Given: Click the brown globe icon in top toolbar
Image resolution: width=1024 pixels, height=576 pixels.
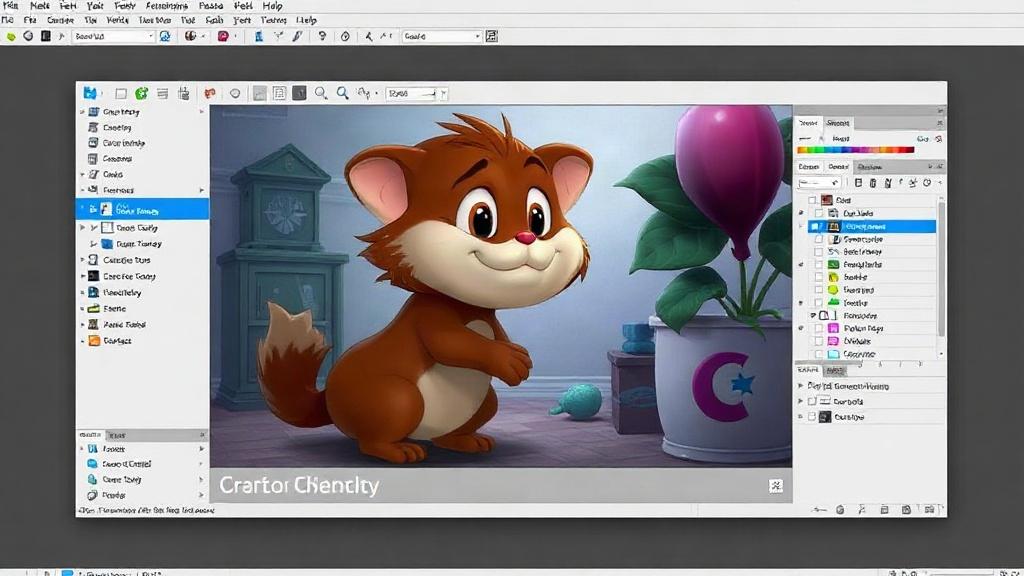Looking at the screenshot, I should click(190, 36).
